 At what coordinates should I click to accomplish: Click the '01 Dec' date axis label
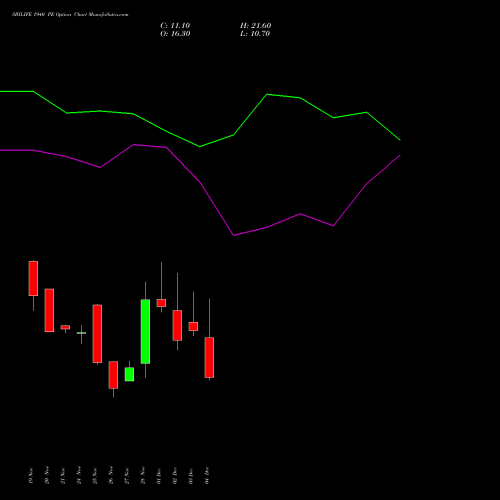(x=159, y=476)
